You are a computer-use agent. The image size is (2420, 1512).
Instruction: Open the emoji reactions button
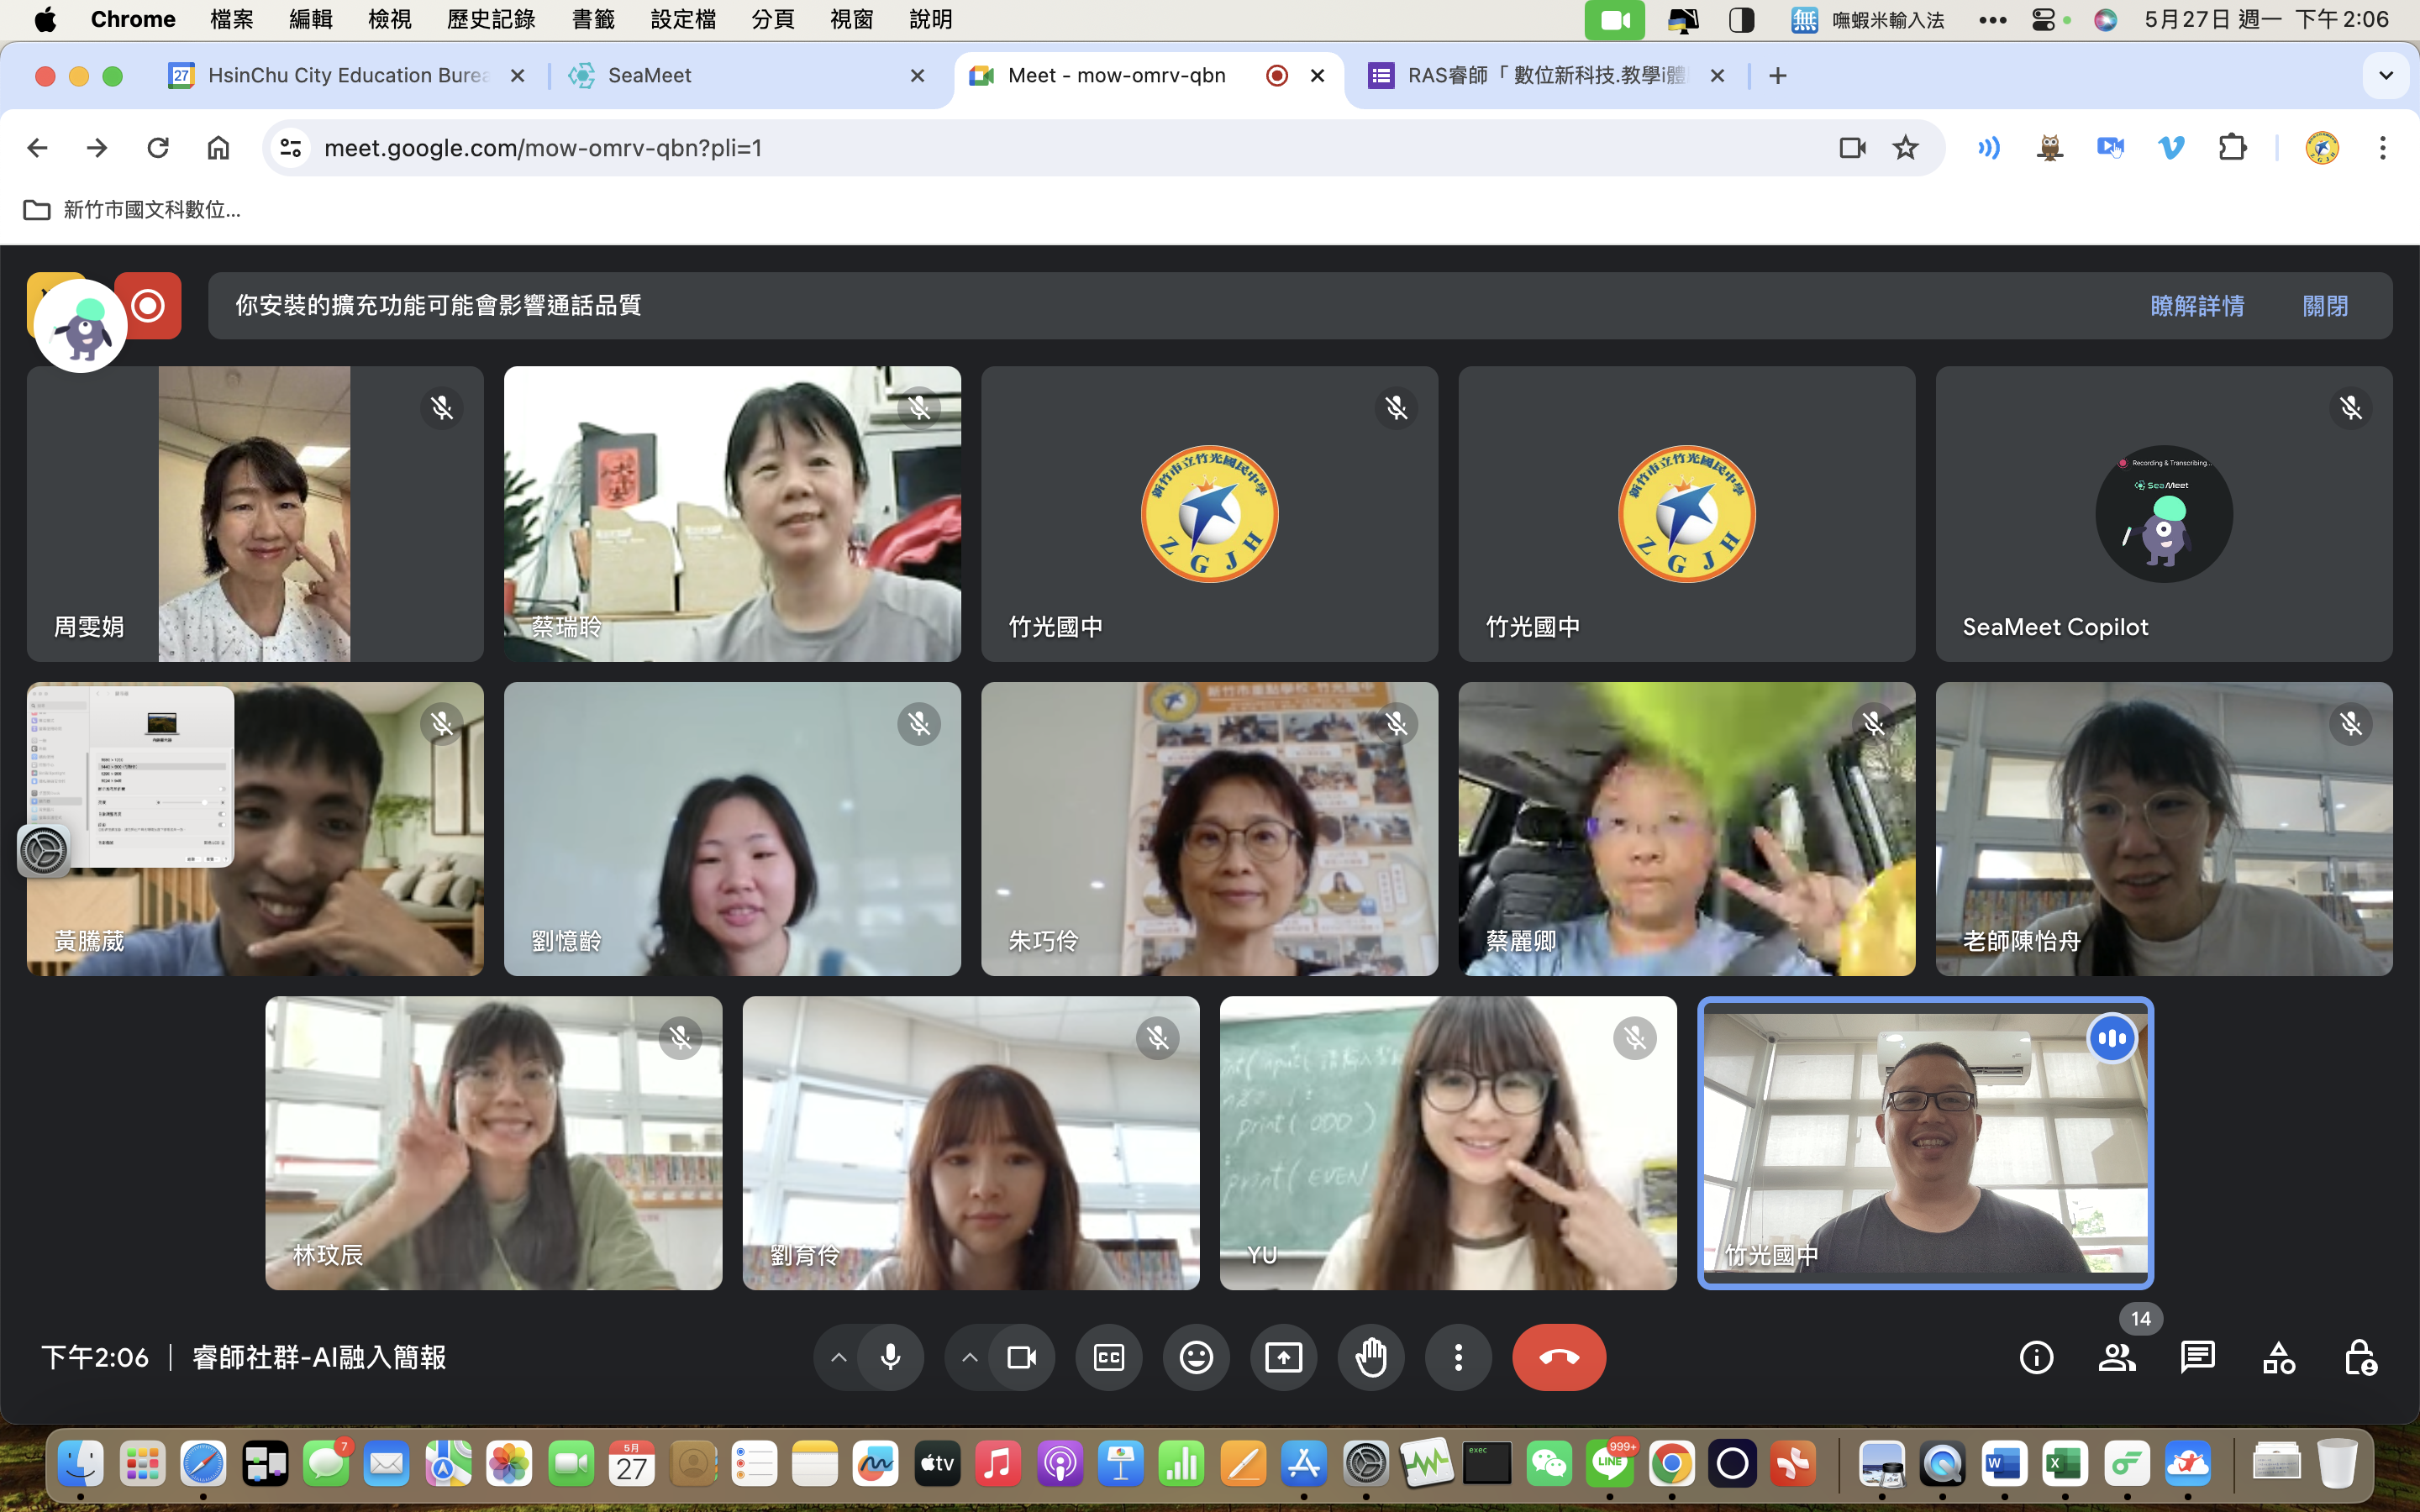[1196, 1357]
